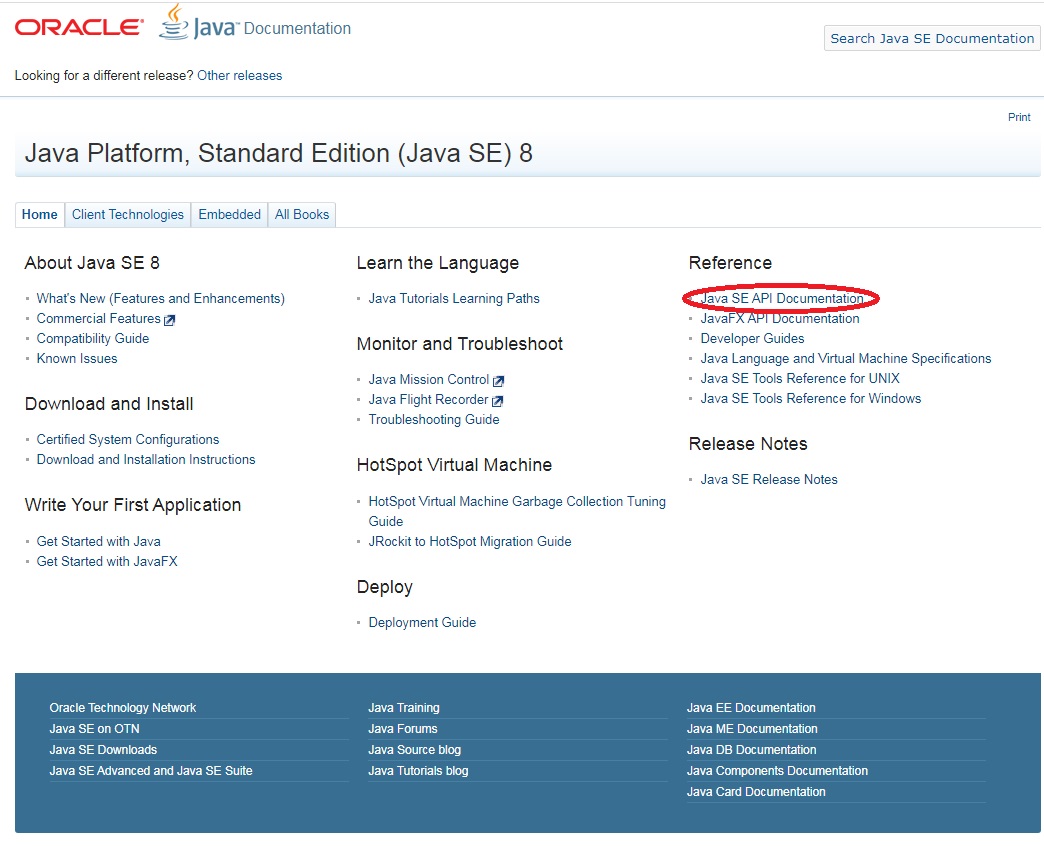Click Oracle Technology Network footer link
Image resolution: width=1044 pixels, height=848 pixels.
point(123,708)
